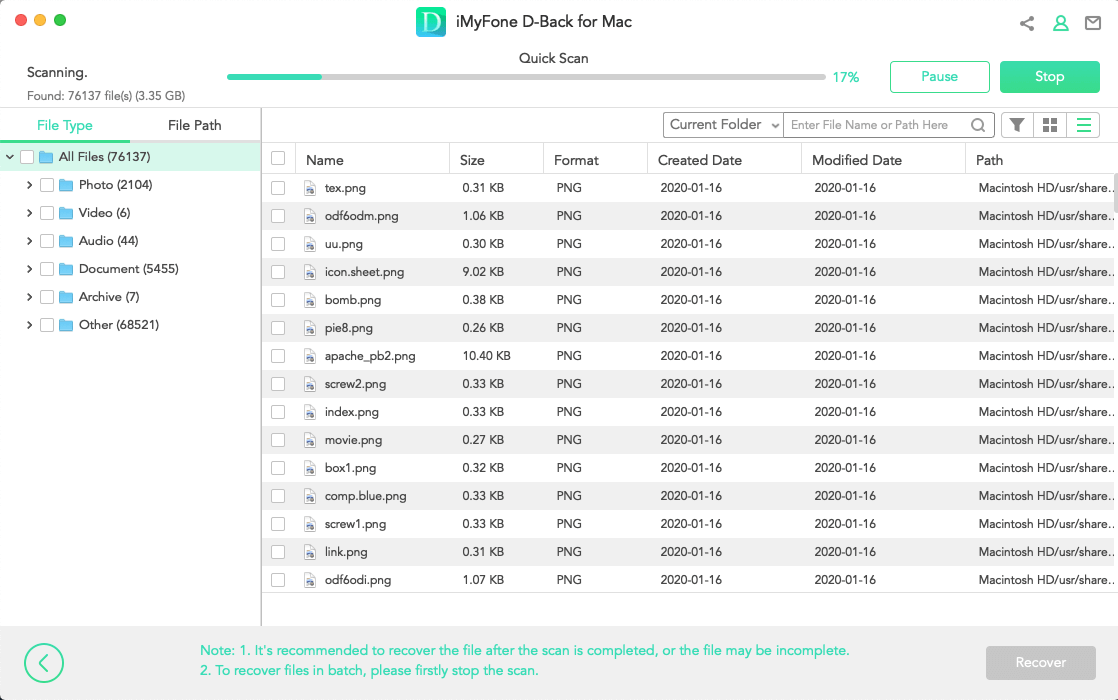Go back with the circular arrow button
This screenshot has width=1118, height=700.
[43, 663]
